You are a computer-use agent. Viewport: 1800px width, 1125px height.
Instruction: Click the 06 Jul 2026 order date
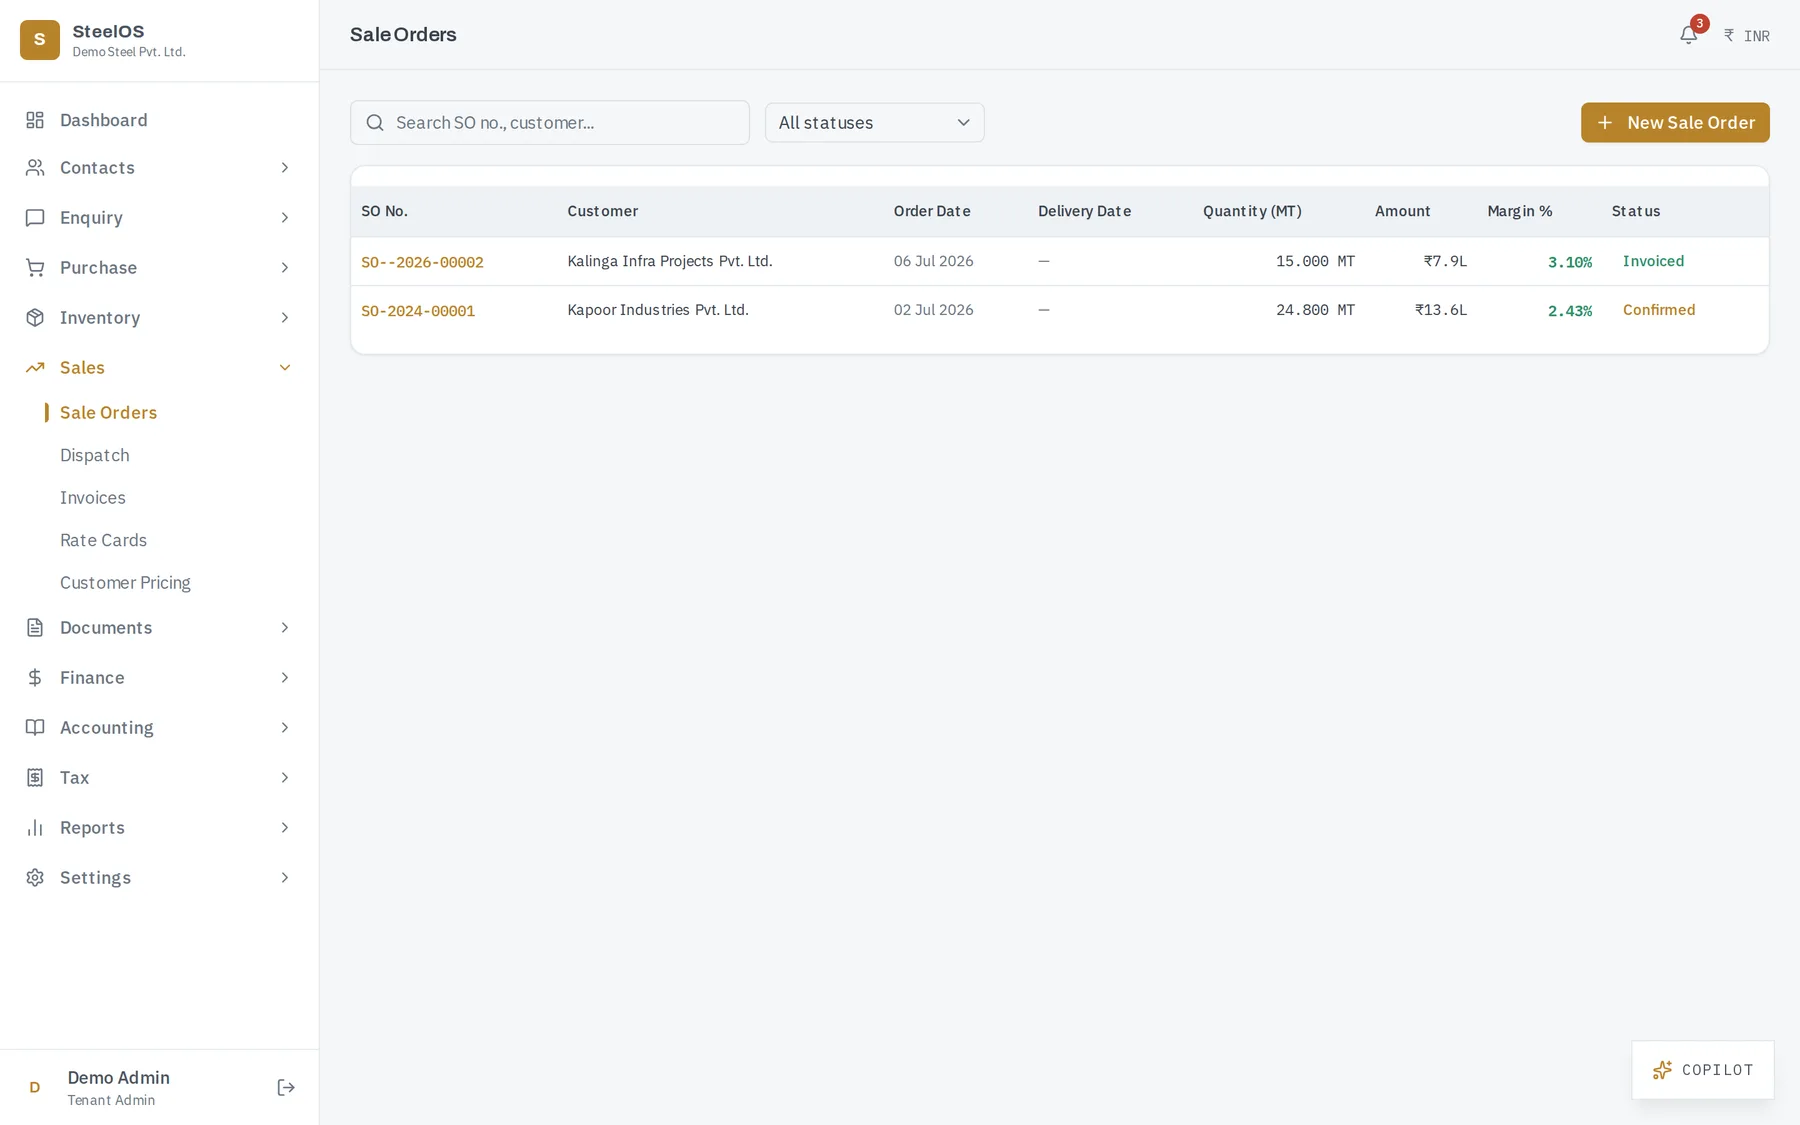(933, 261)
